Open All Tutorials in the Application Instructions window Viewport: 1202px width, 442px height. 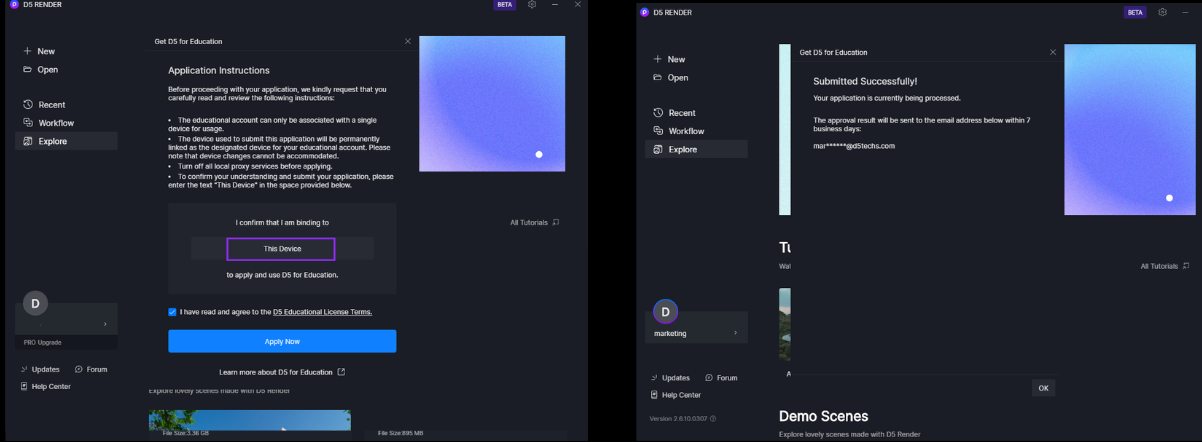[x=534, y=222]
